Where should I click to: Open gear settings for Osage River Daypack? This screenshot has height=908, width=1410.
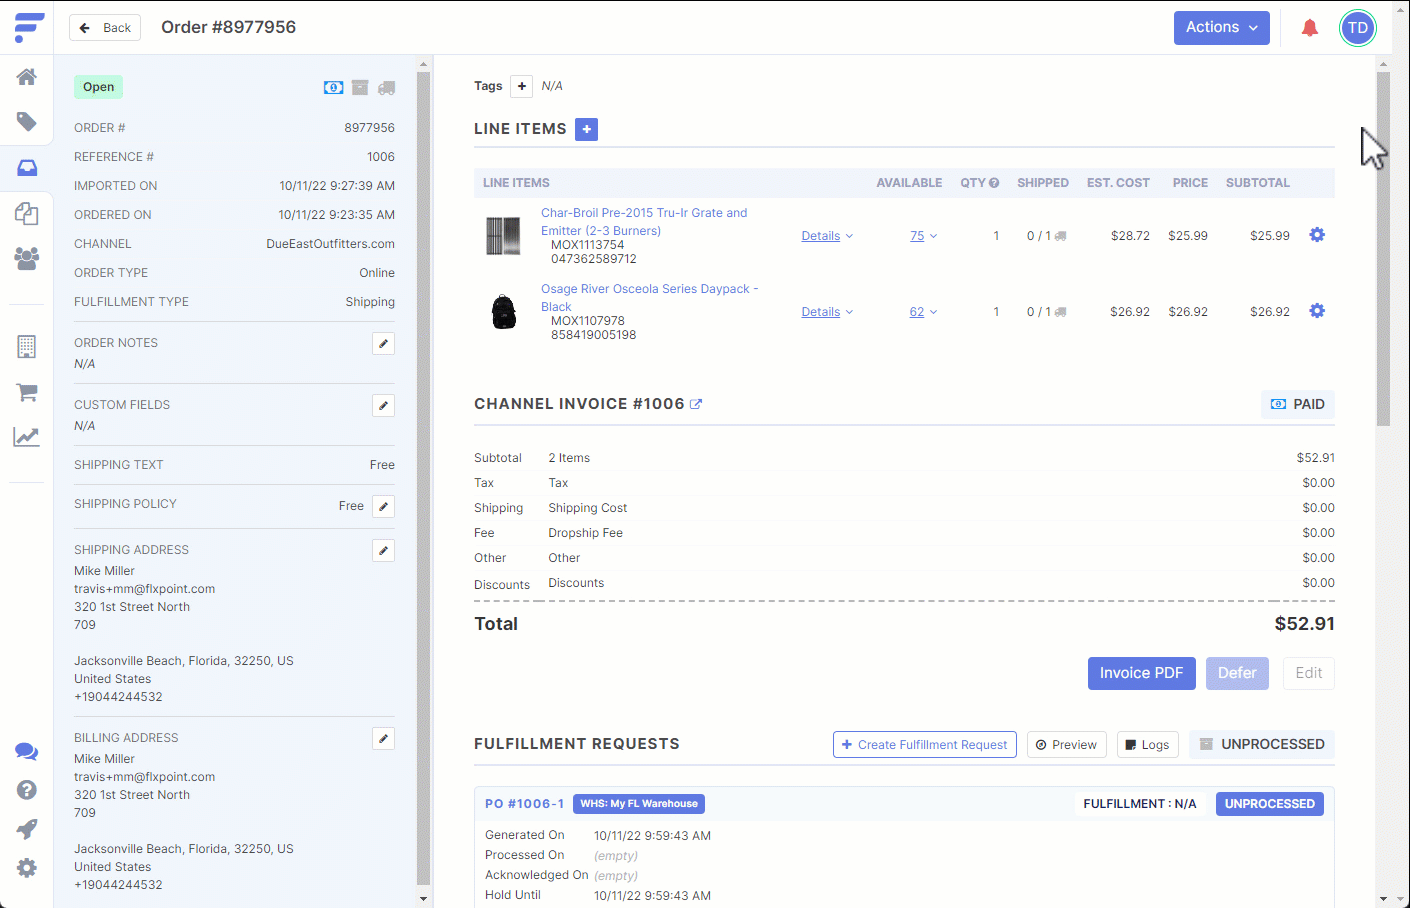(1317, 311)
